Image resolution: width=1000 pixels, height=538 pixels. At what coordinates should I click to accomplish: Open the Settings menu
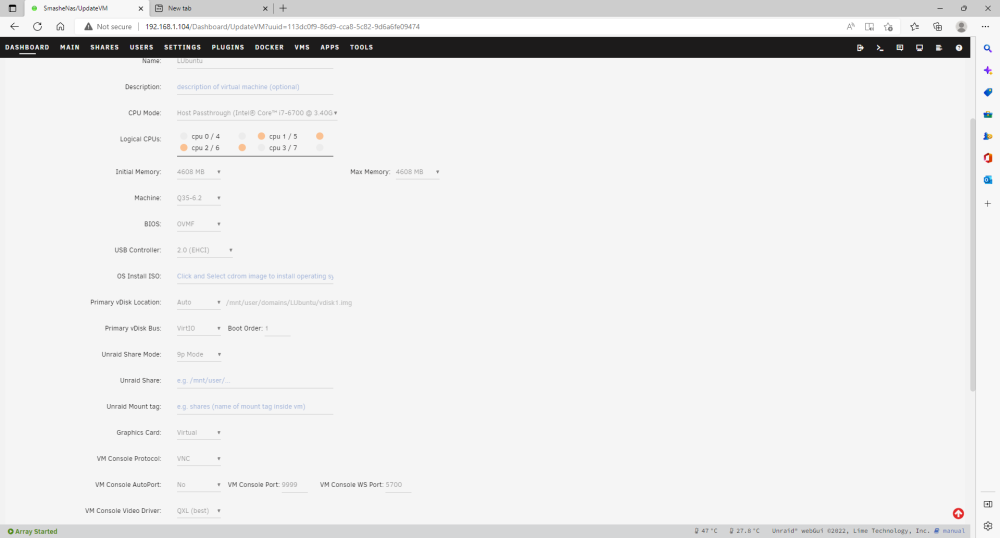[182, 48]
